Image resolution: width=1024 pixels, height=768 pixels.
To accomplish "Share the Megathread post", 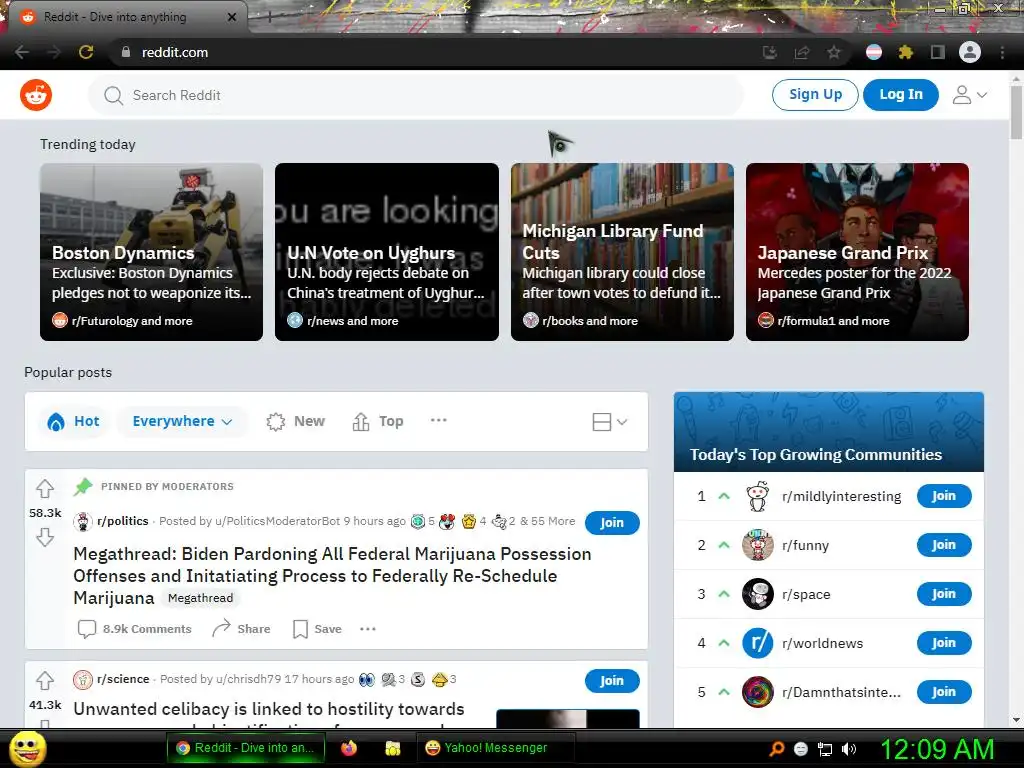I will [242, 629].
